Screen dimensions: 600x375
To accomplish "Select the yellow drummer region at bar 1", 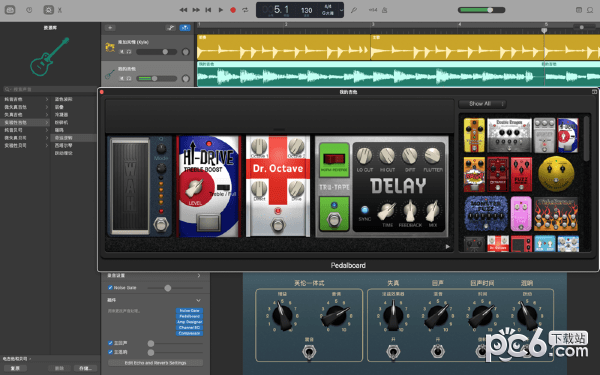I will 283,47.
